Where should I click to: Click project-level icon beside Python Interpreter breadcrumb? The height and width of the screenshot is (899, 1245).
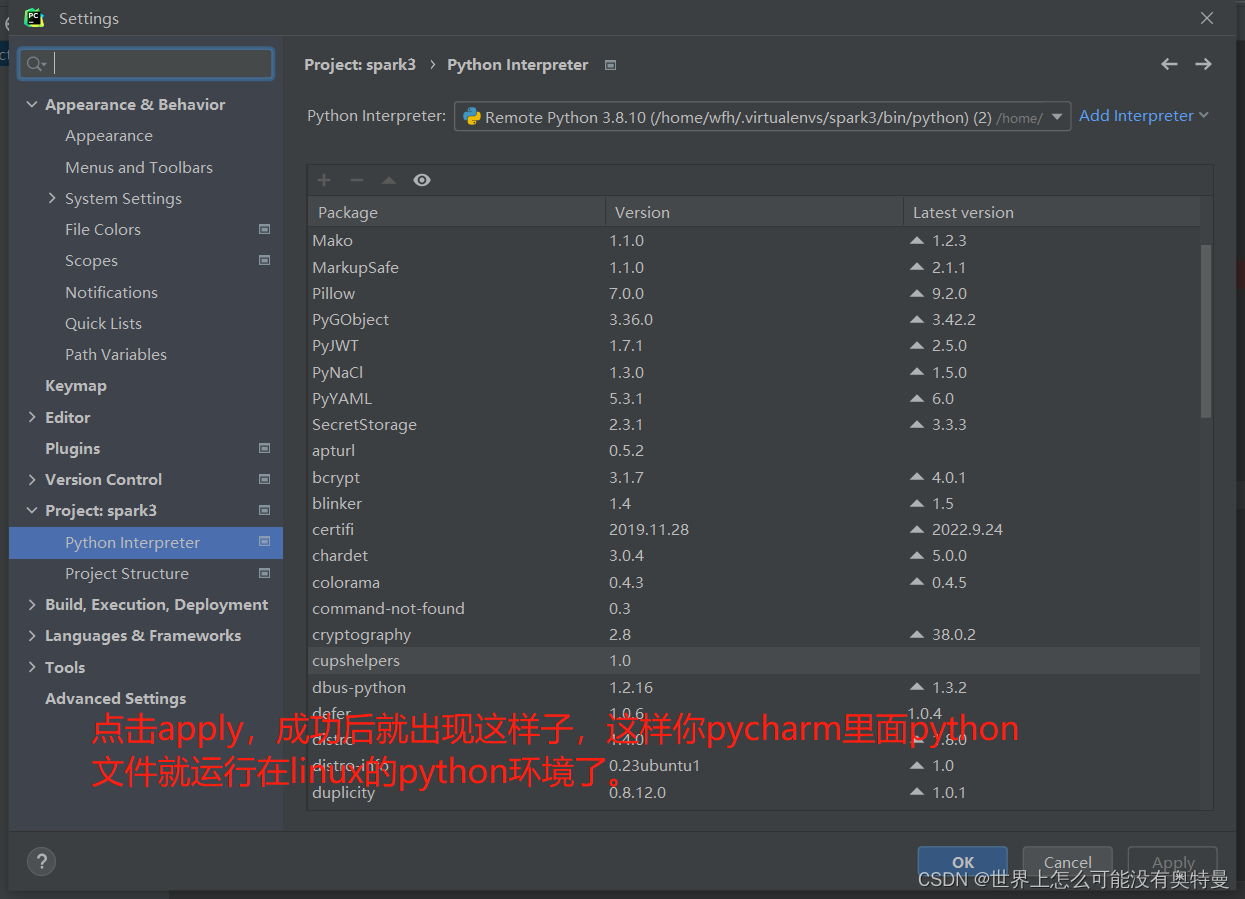coord(610,65)
